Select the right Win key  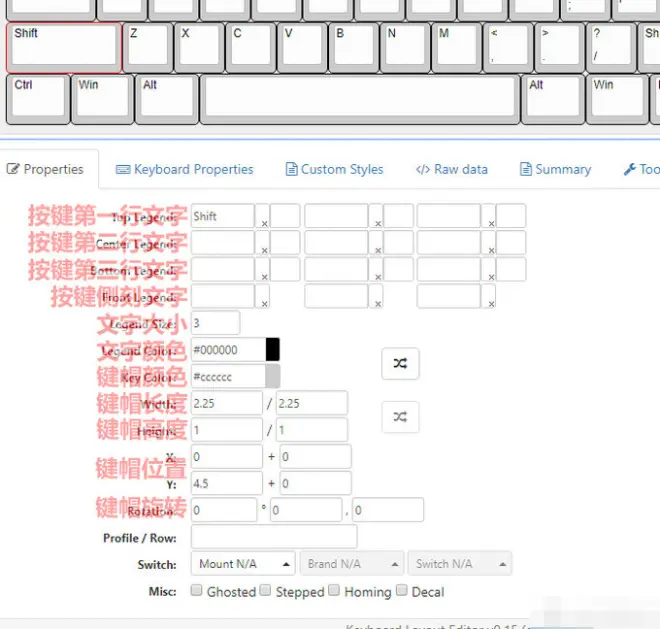(617, 99)
